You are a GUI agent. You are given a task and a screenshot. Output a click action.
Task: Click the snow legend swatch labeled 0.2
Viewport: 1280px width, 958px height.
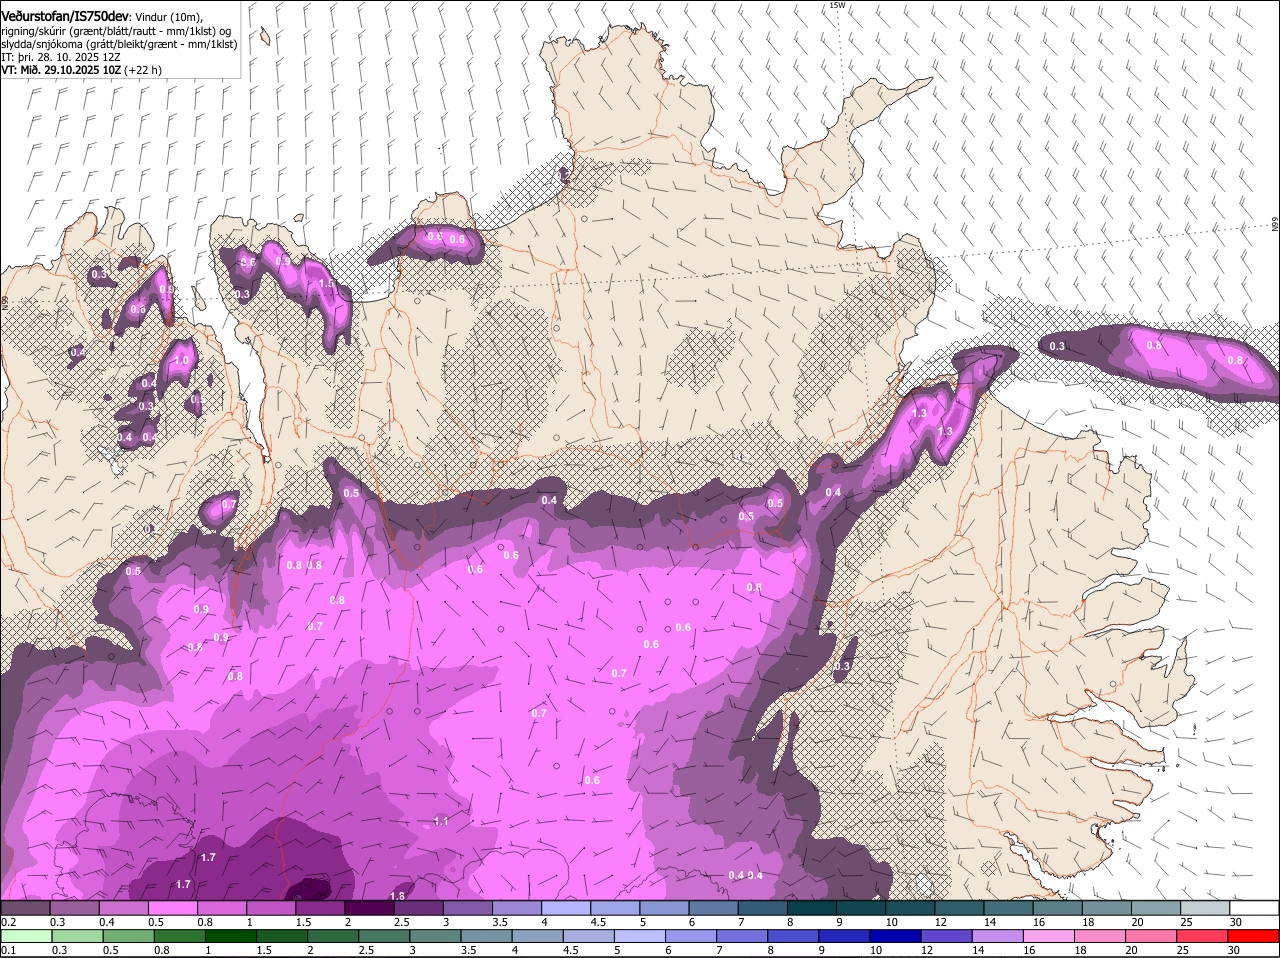pos(25,907)
